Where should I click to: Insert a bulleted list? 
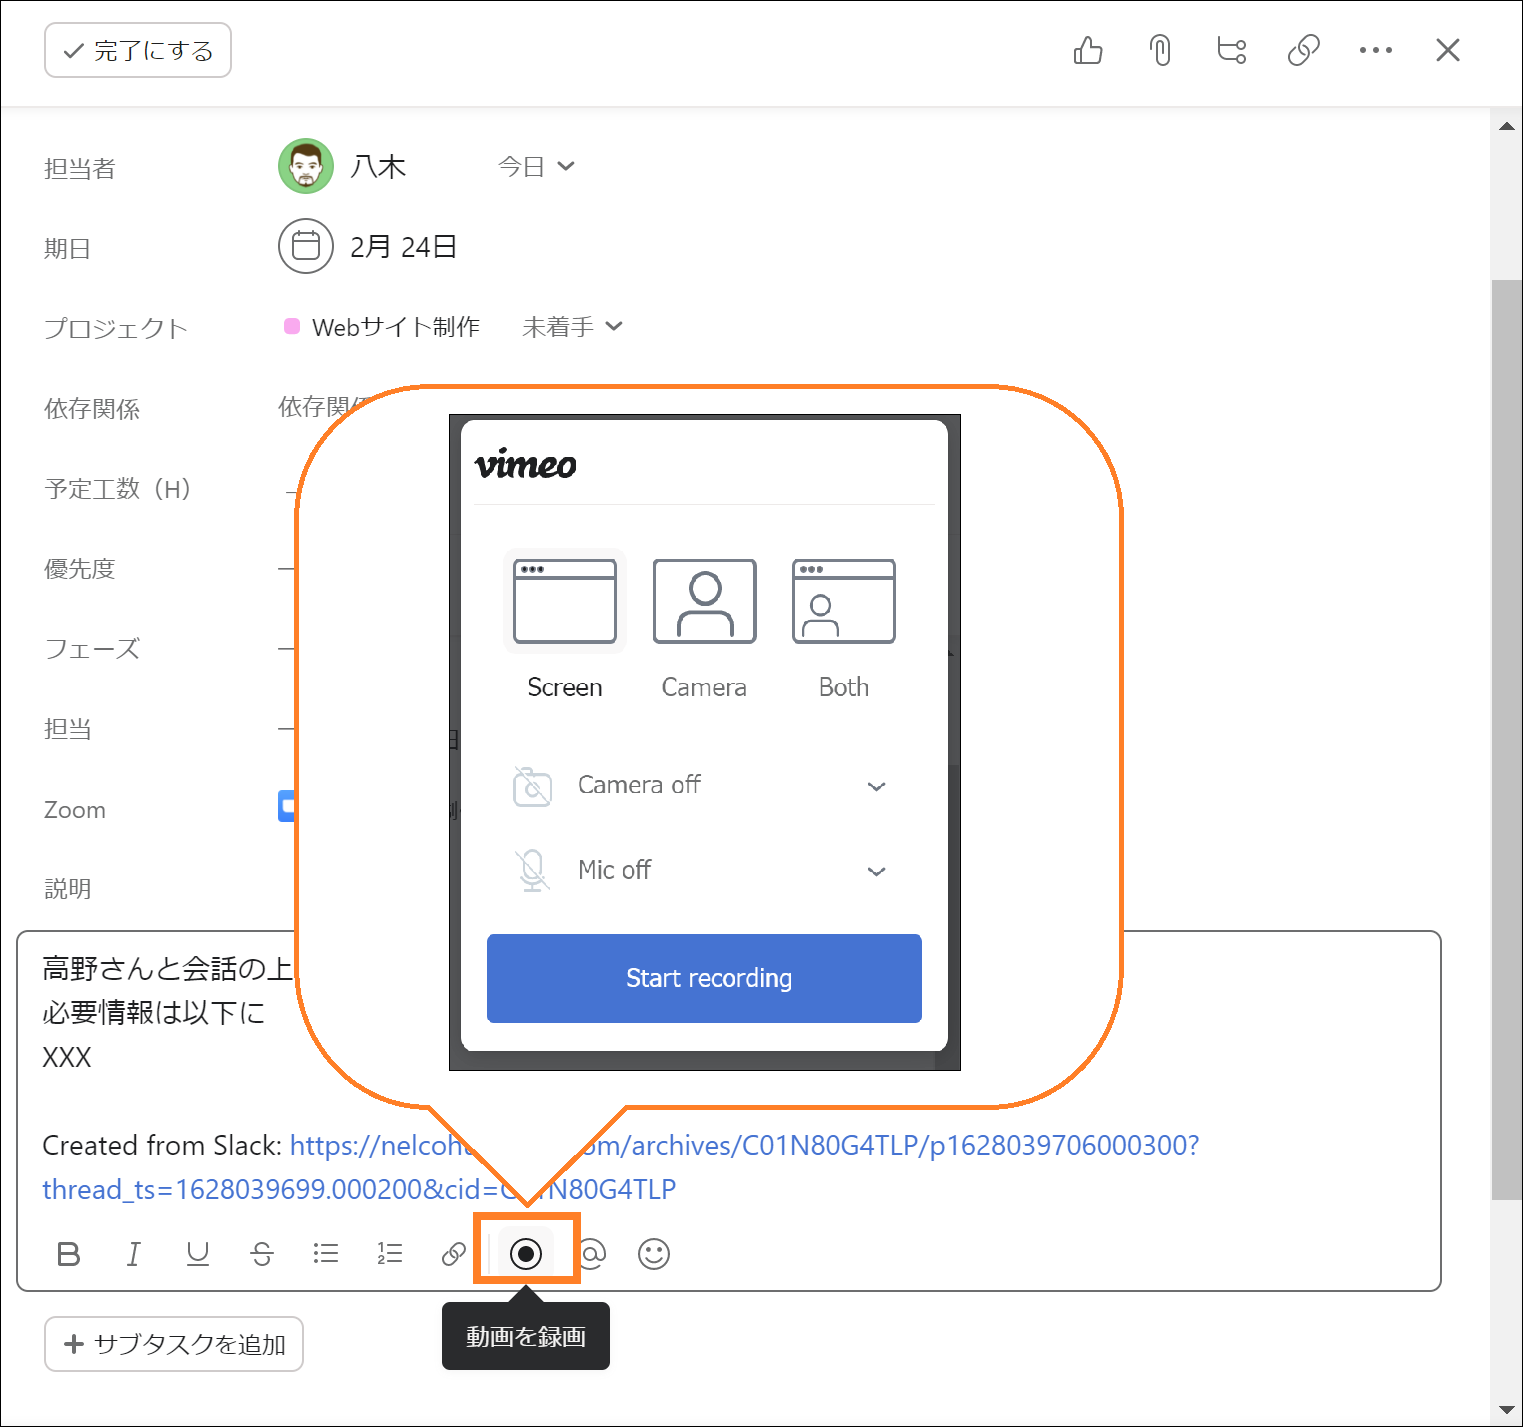[x=326, y=1254]
